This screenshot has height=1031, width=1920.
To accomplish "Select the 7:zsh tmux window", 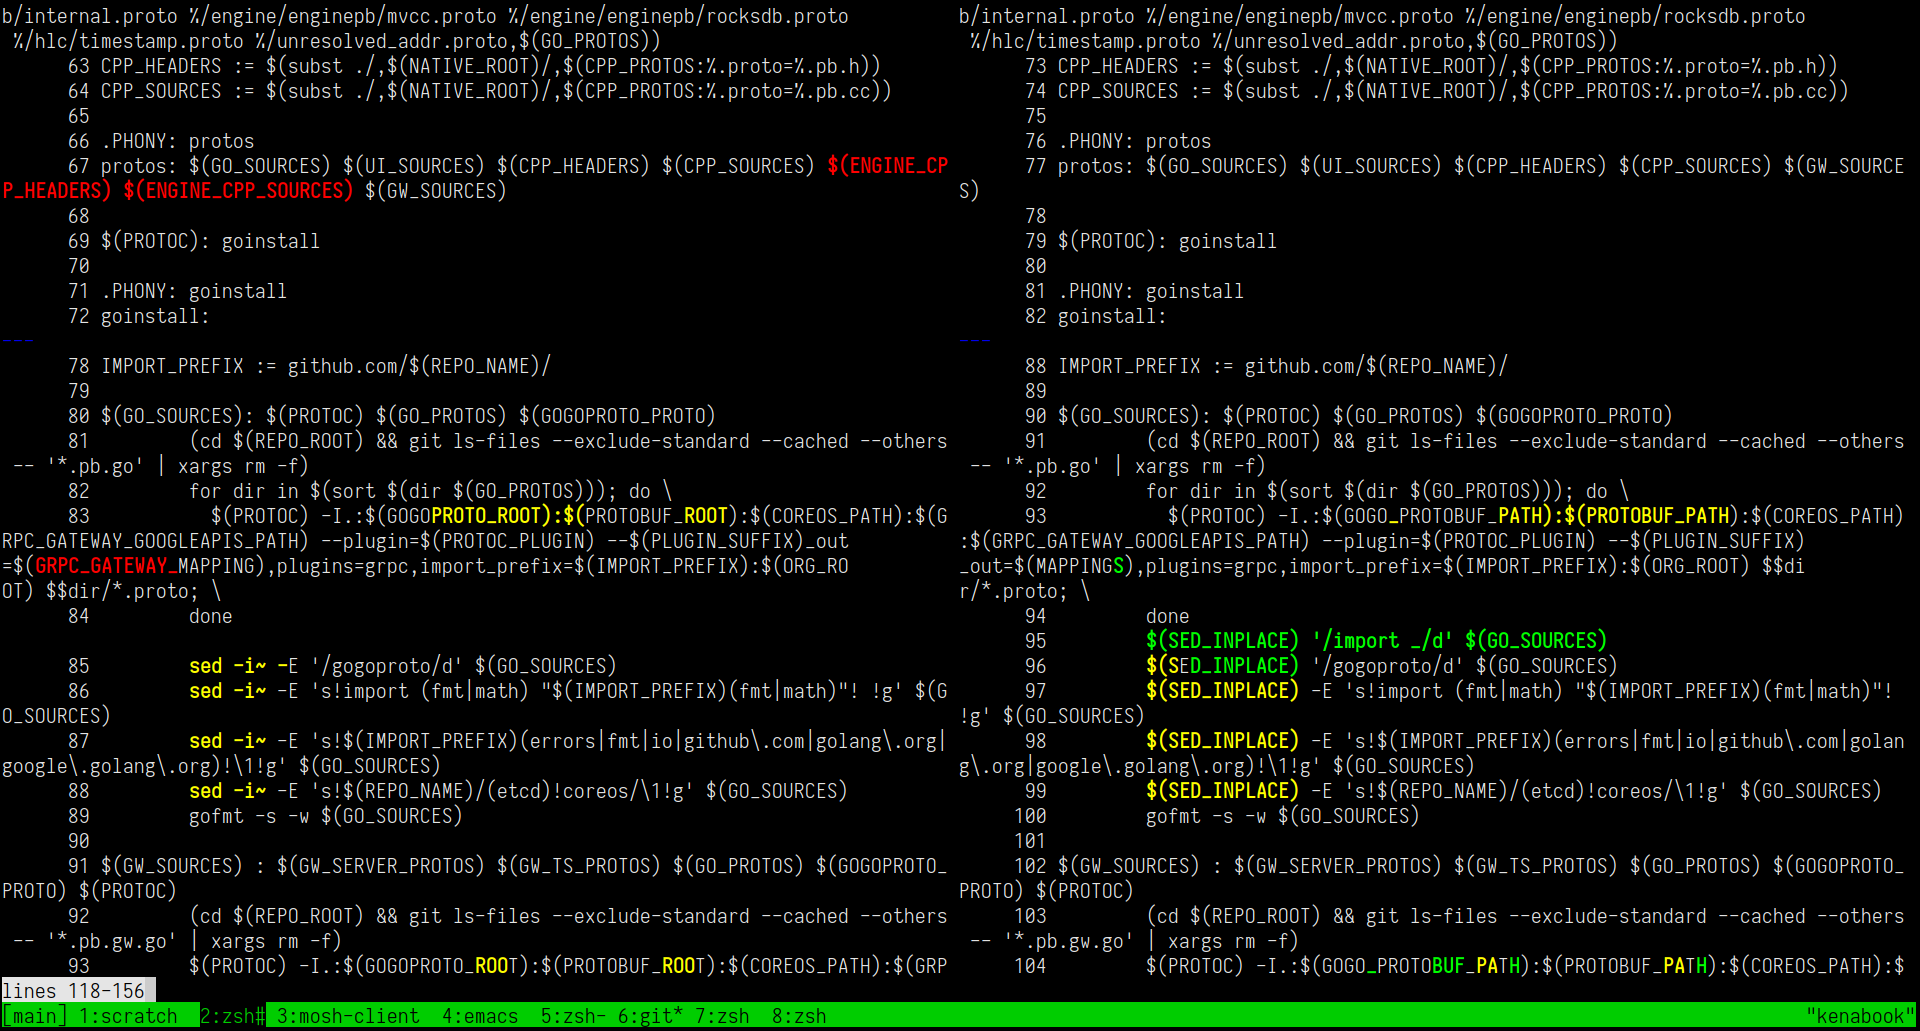I will (x=724, y=1015).
